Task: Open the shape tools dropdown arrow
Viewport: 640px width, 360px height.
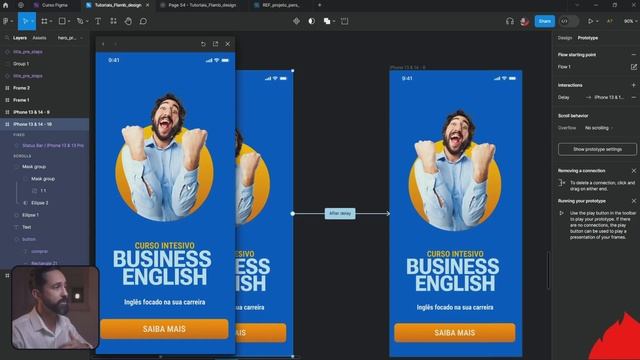Action: 69,21
